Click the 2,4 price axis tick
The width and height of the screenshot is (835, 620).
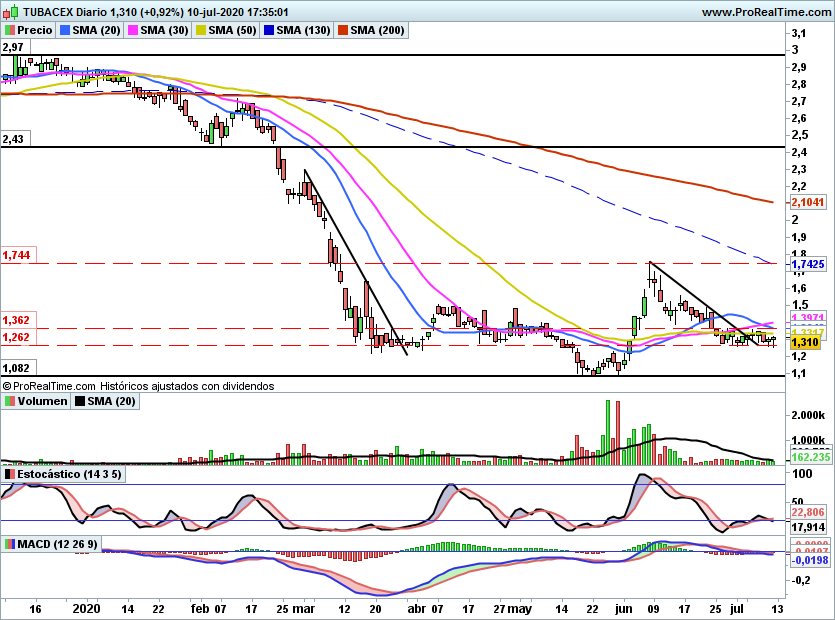click(799, 152)
